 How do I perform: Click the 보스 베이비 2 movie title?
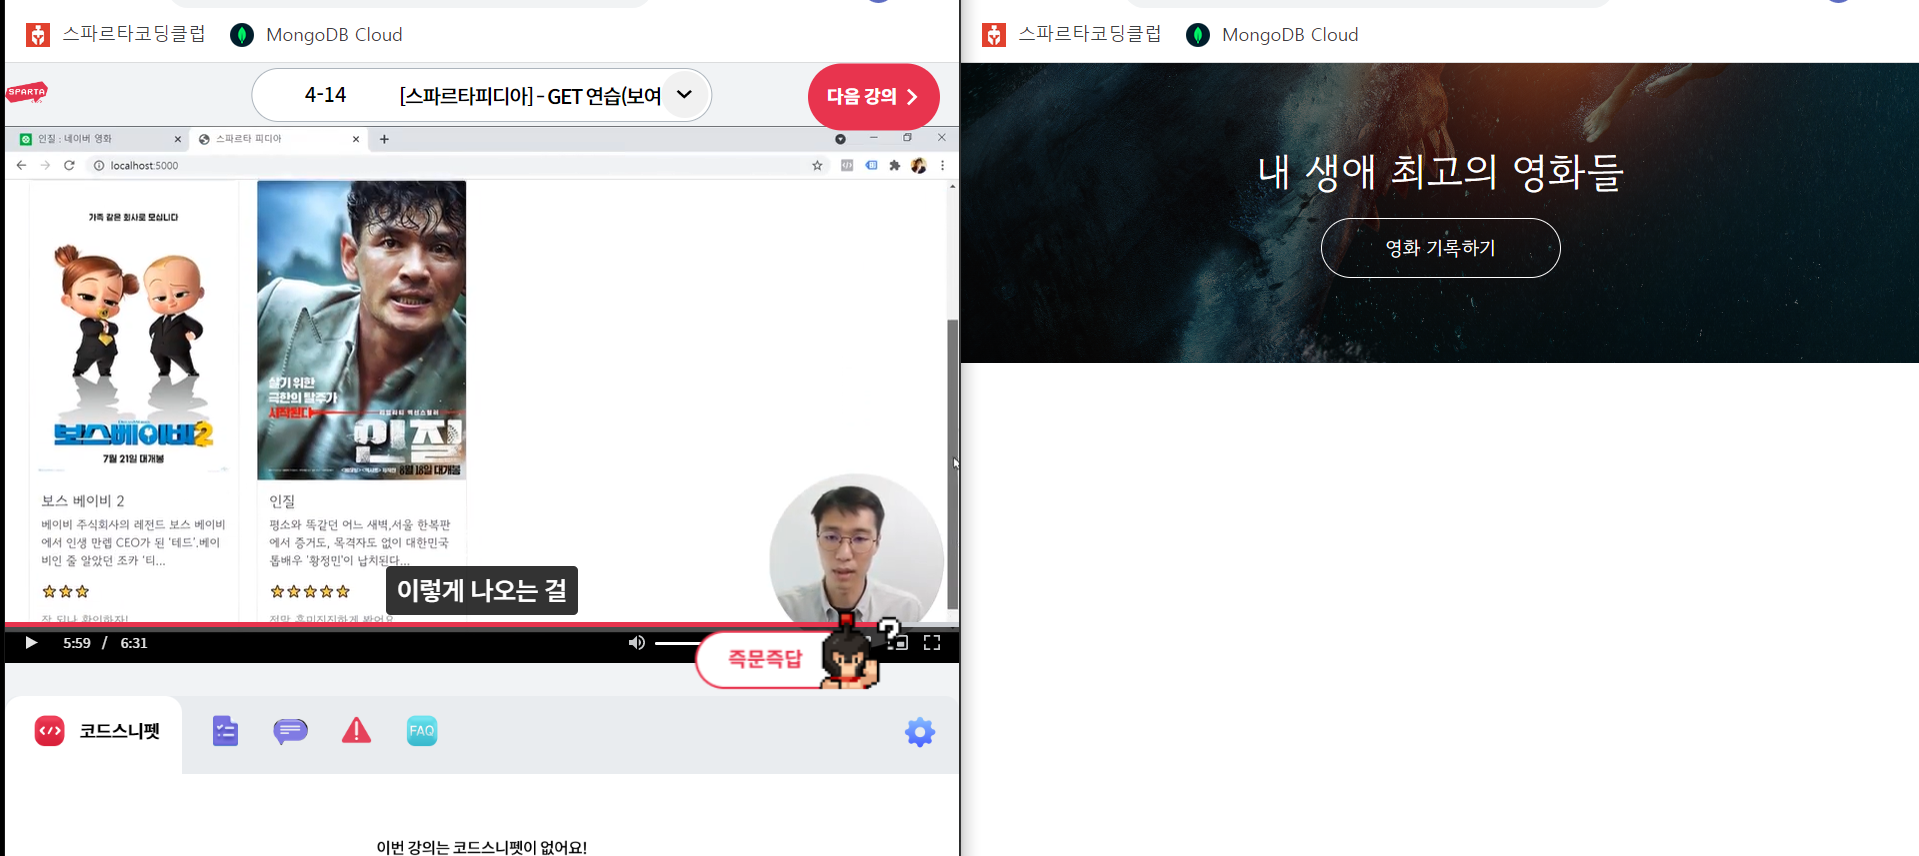point(83,501)
